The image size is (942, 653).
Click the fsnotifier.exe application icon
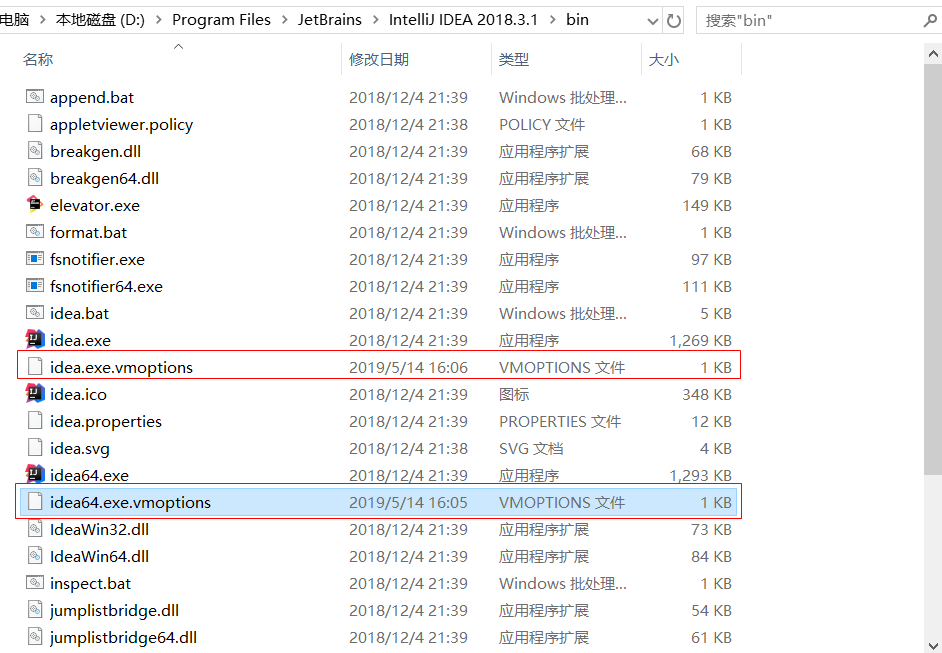[x=35, y=259]
